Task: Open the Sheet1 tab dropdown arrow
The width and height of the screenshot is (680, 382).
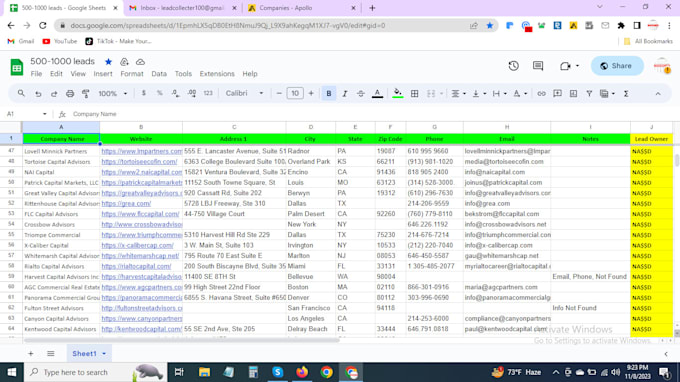Action: pyautogui.click(x=104, y=354)
